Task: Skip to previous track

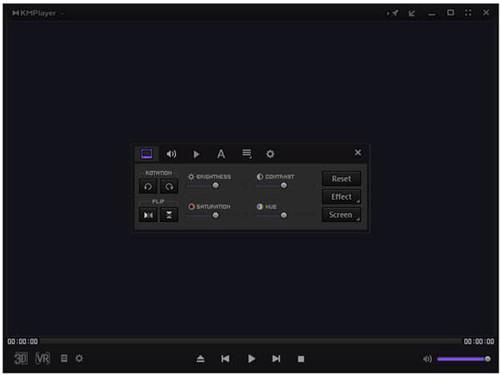Action: (225, 359)
